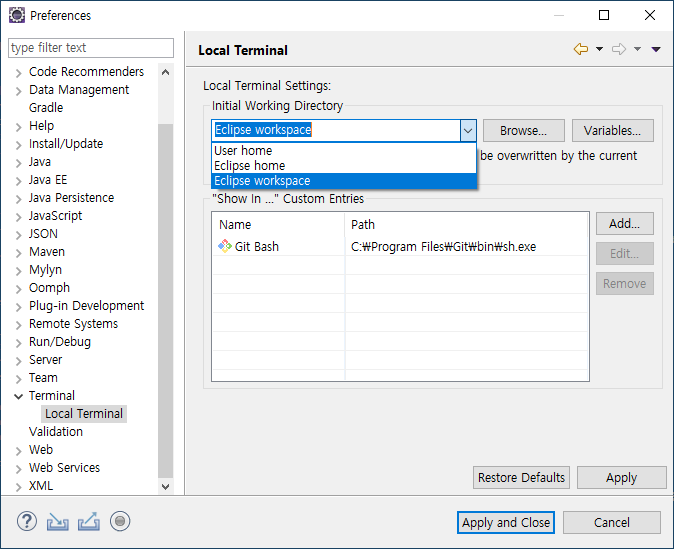674x549 pixels.
Task: Select Eclipse home from dropdown list
Action: (344, 166)
